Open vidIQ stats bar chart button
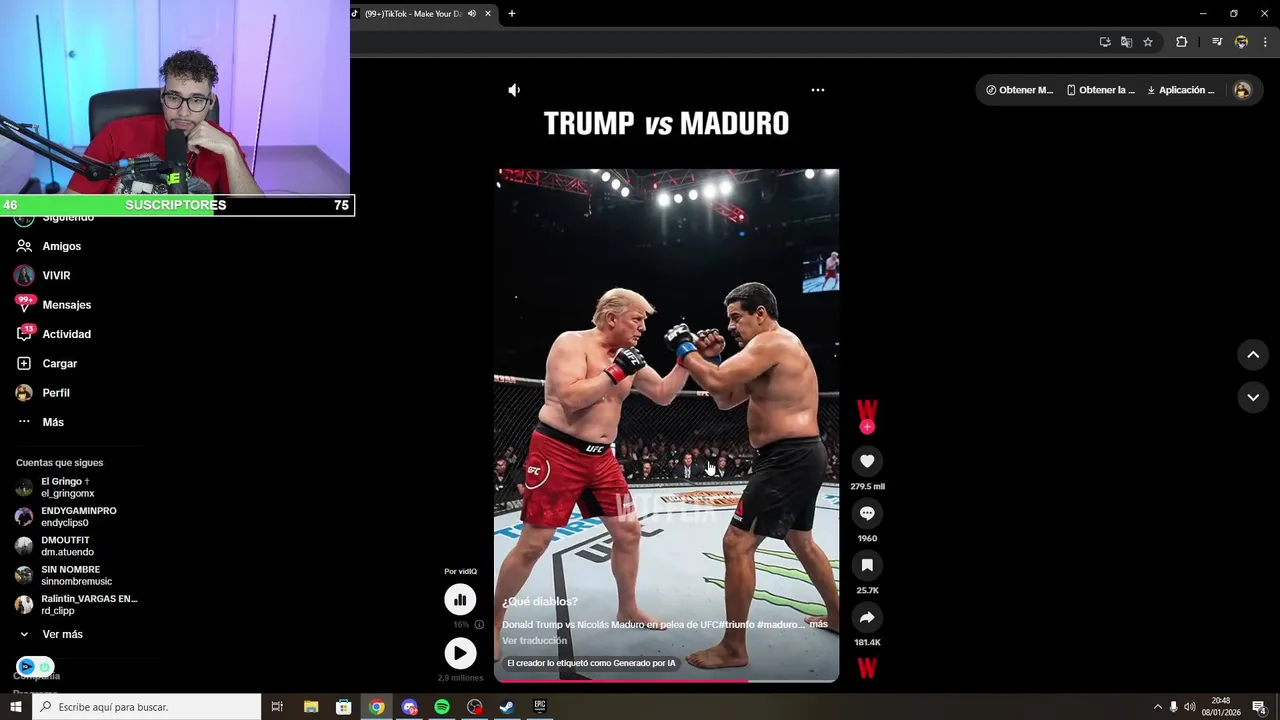The image size is (1280, 720). pos(460,599)
